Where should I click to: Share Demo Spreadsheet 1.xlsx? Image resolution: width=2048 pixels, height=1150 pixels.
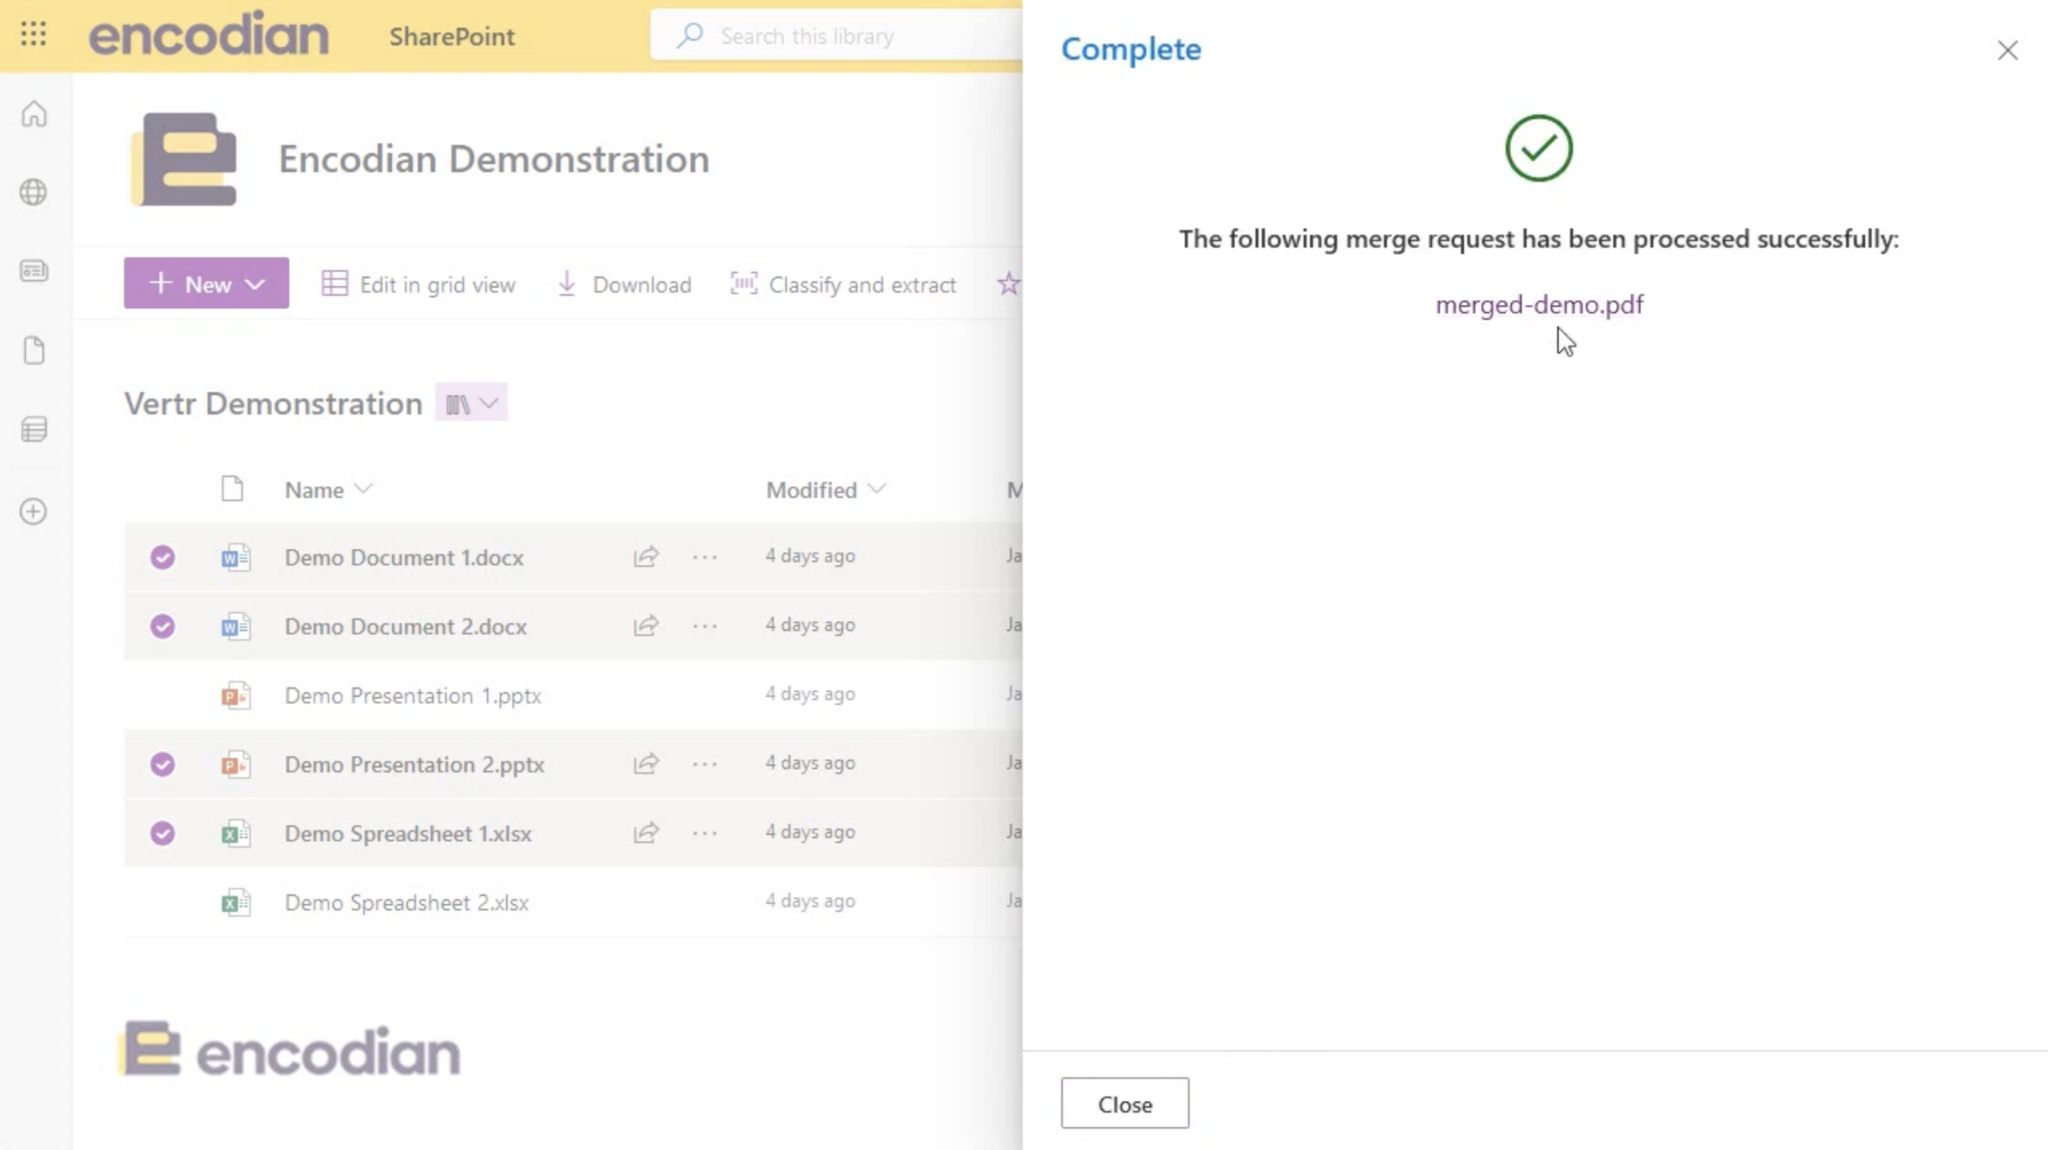pyautogui.click(x=646, y=833)
